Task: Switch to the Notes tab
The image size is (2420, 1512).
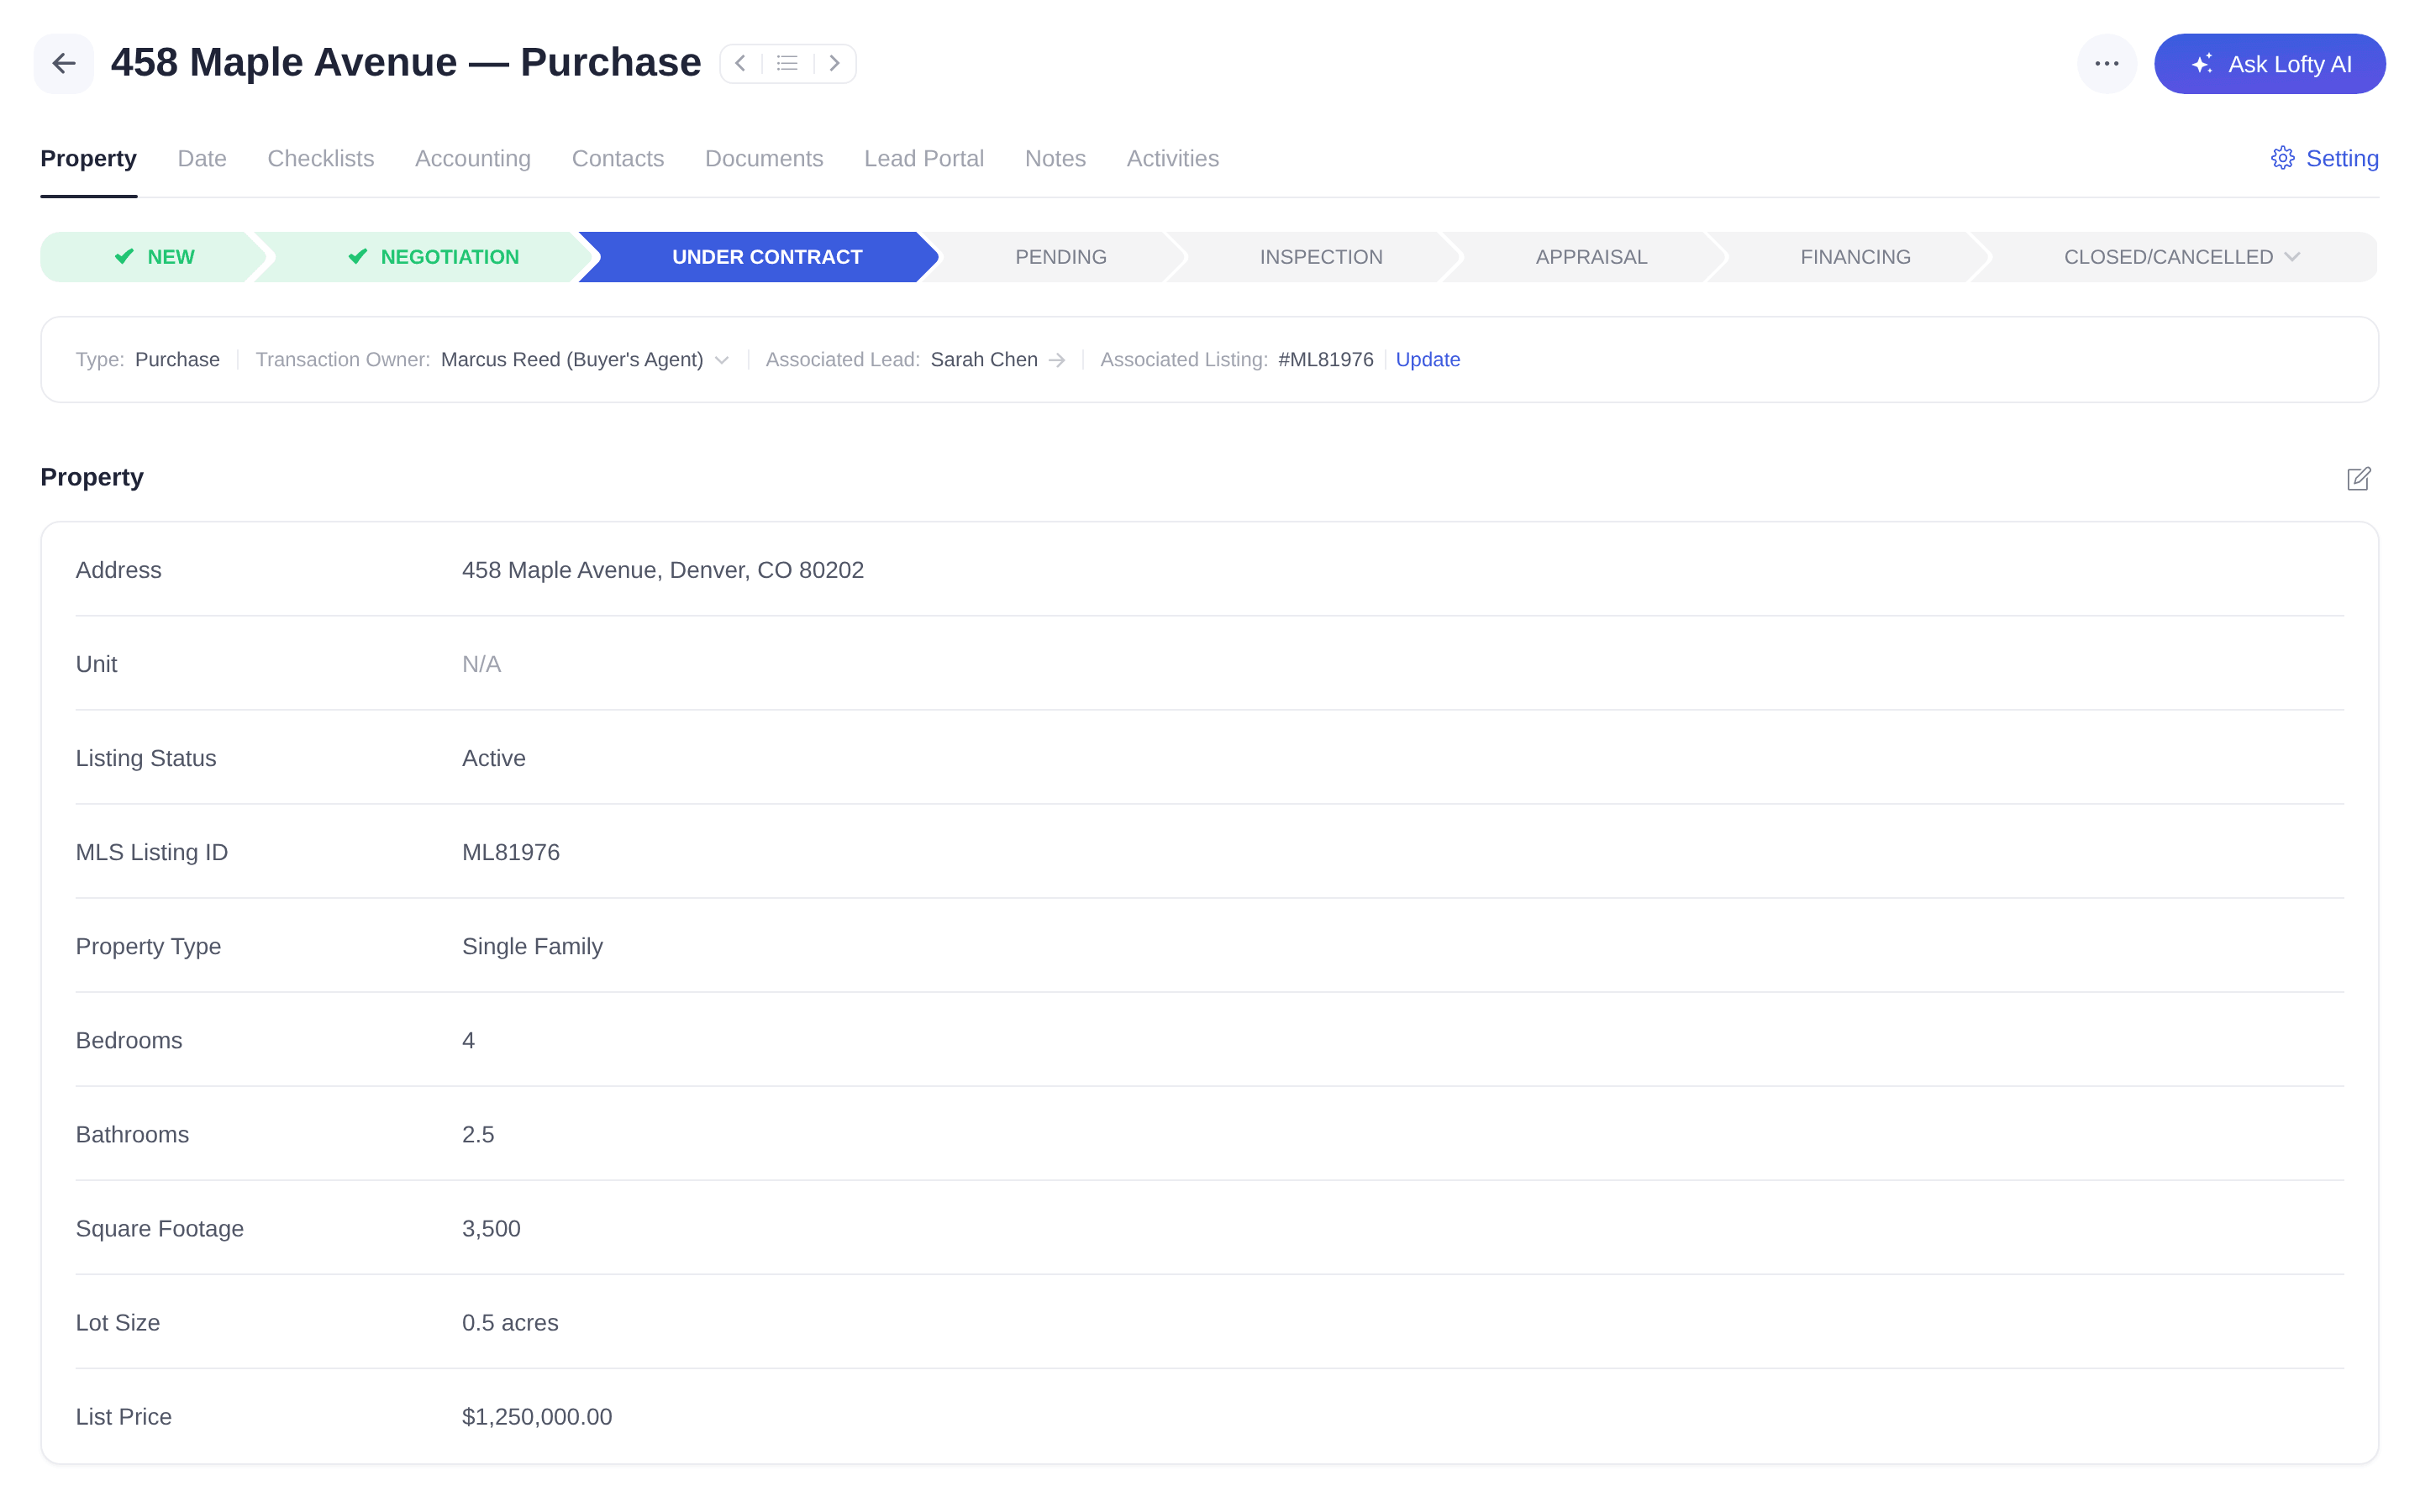Action: coord(1055,158)
